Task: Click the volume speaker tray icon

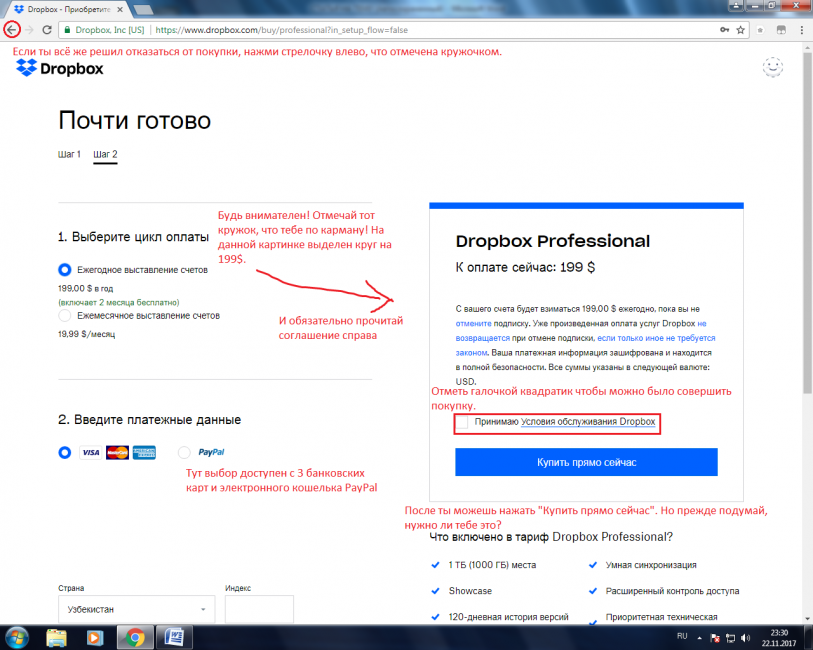Action: click(x=746, y=638)
